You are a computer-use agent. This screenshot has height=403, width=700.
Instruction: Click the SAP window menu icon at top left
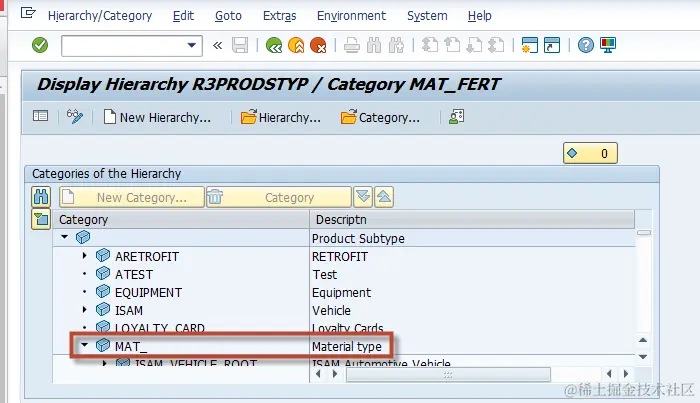(28, 12)
